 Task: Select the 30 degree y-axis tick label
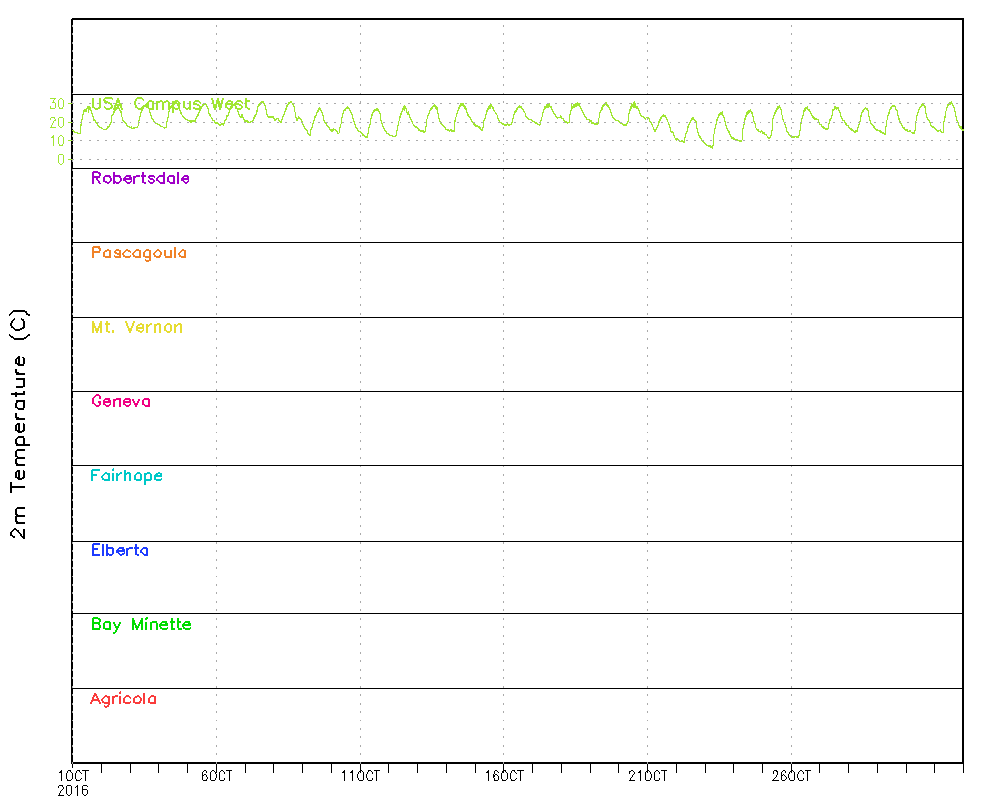point(57,103)
